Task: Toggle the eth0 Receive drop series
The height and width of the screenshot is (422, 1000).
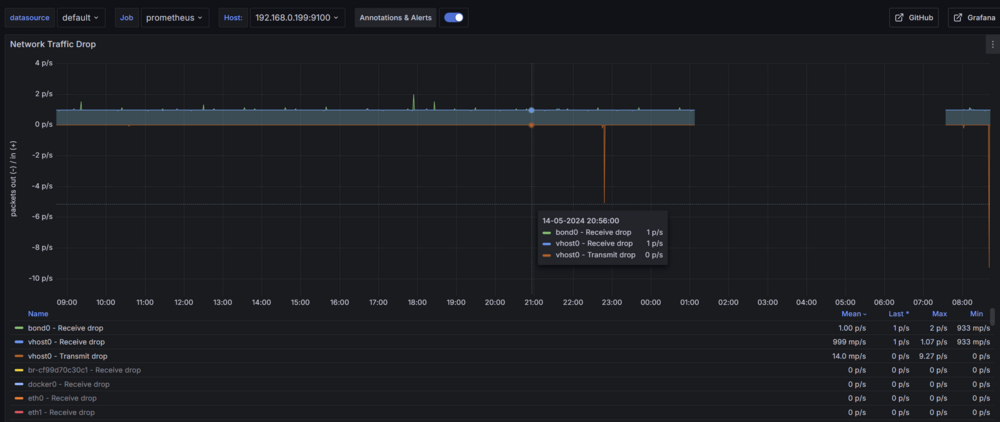Action: coord(62,398)
